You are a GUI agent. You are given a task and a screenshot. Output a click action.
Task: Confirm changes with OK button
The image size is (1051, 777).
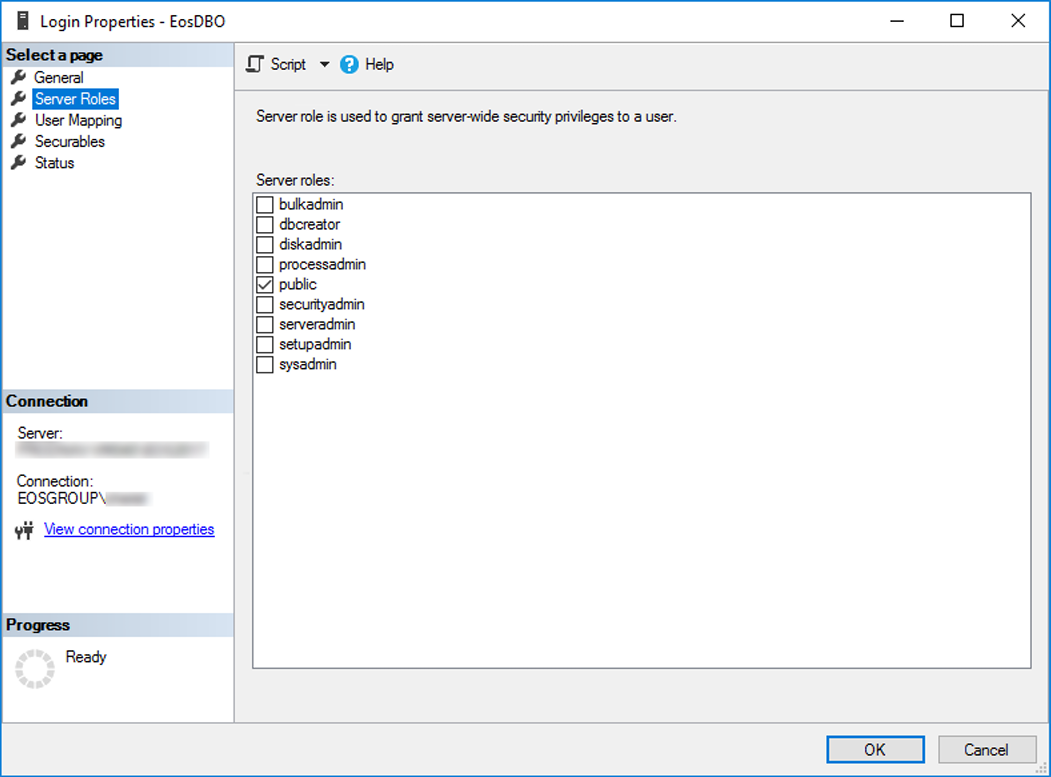point(875,750)
